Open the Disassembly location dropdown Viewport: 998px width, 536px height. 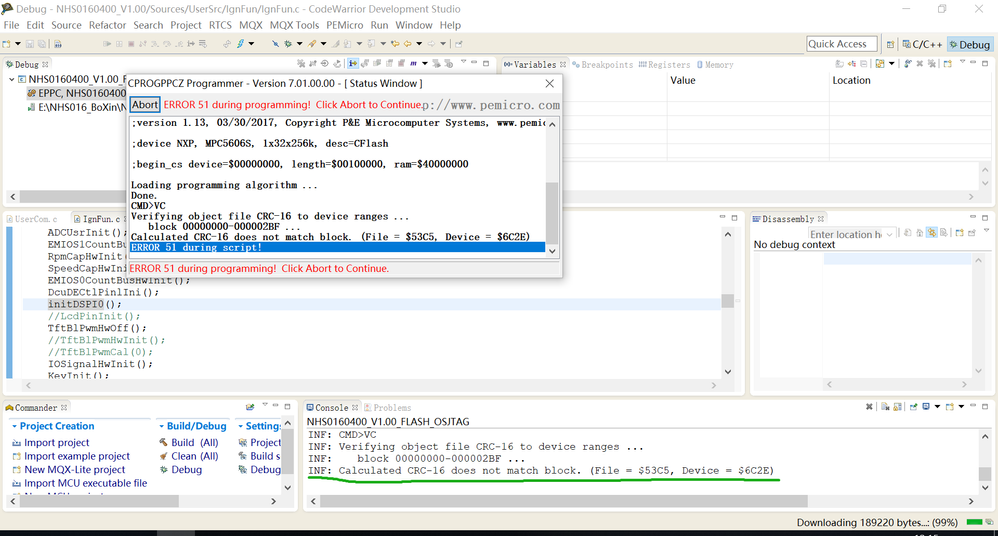tap(889, 234)
